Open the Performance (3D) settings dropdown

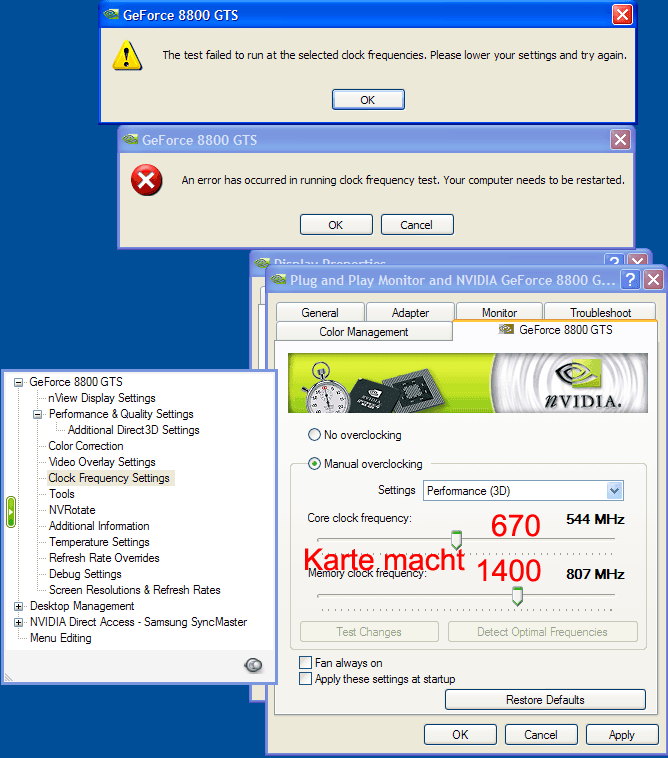(614, 491)
